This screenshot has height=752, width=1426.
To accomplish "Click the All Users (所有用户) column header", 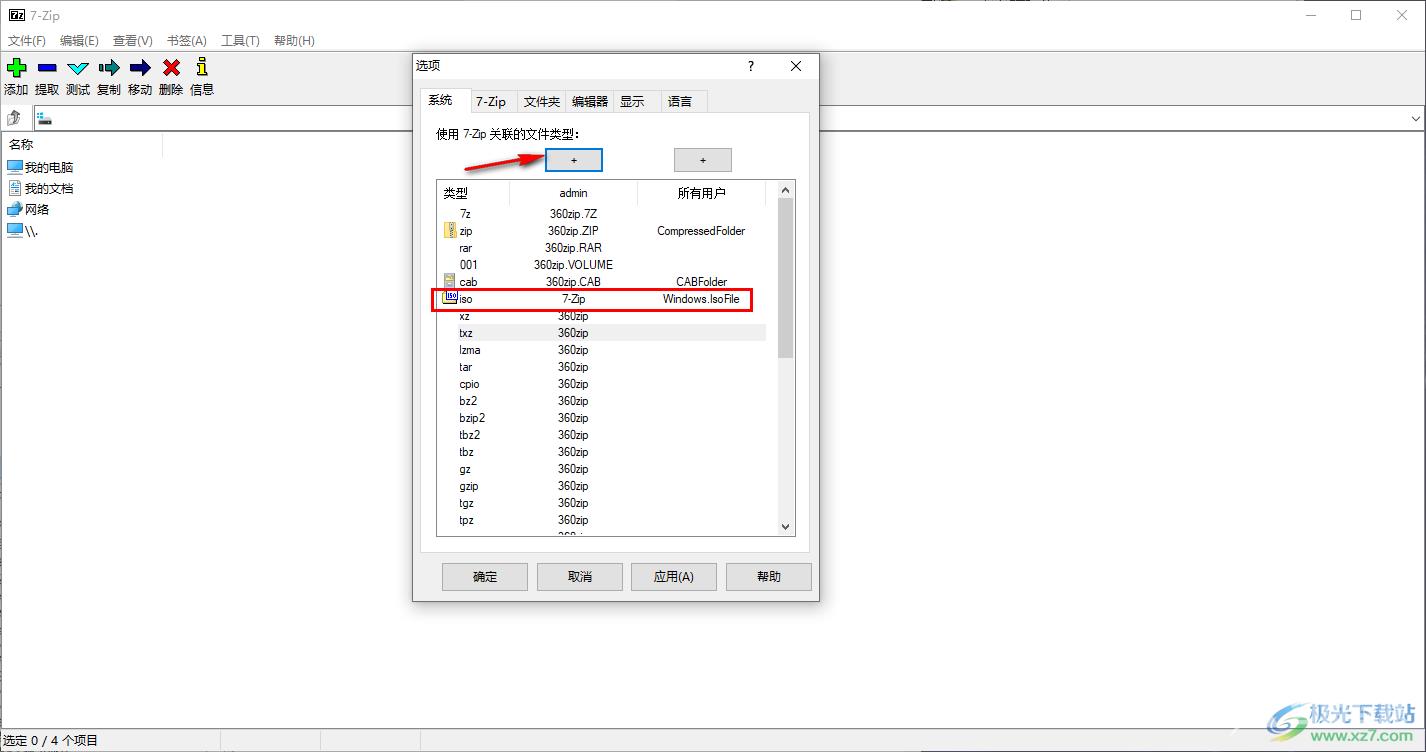I will point(701,193).
